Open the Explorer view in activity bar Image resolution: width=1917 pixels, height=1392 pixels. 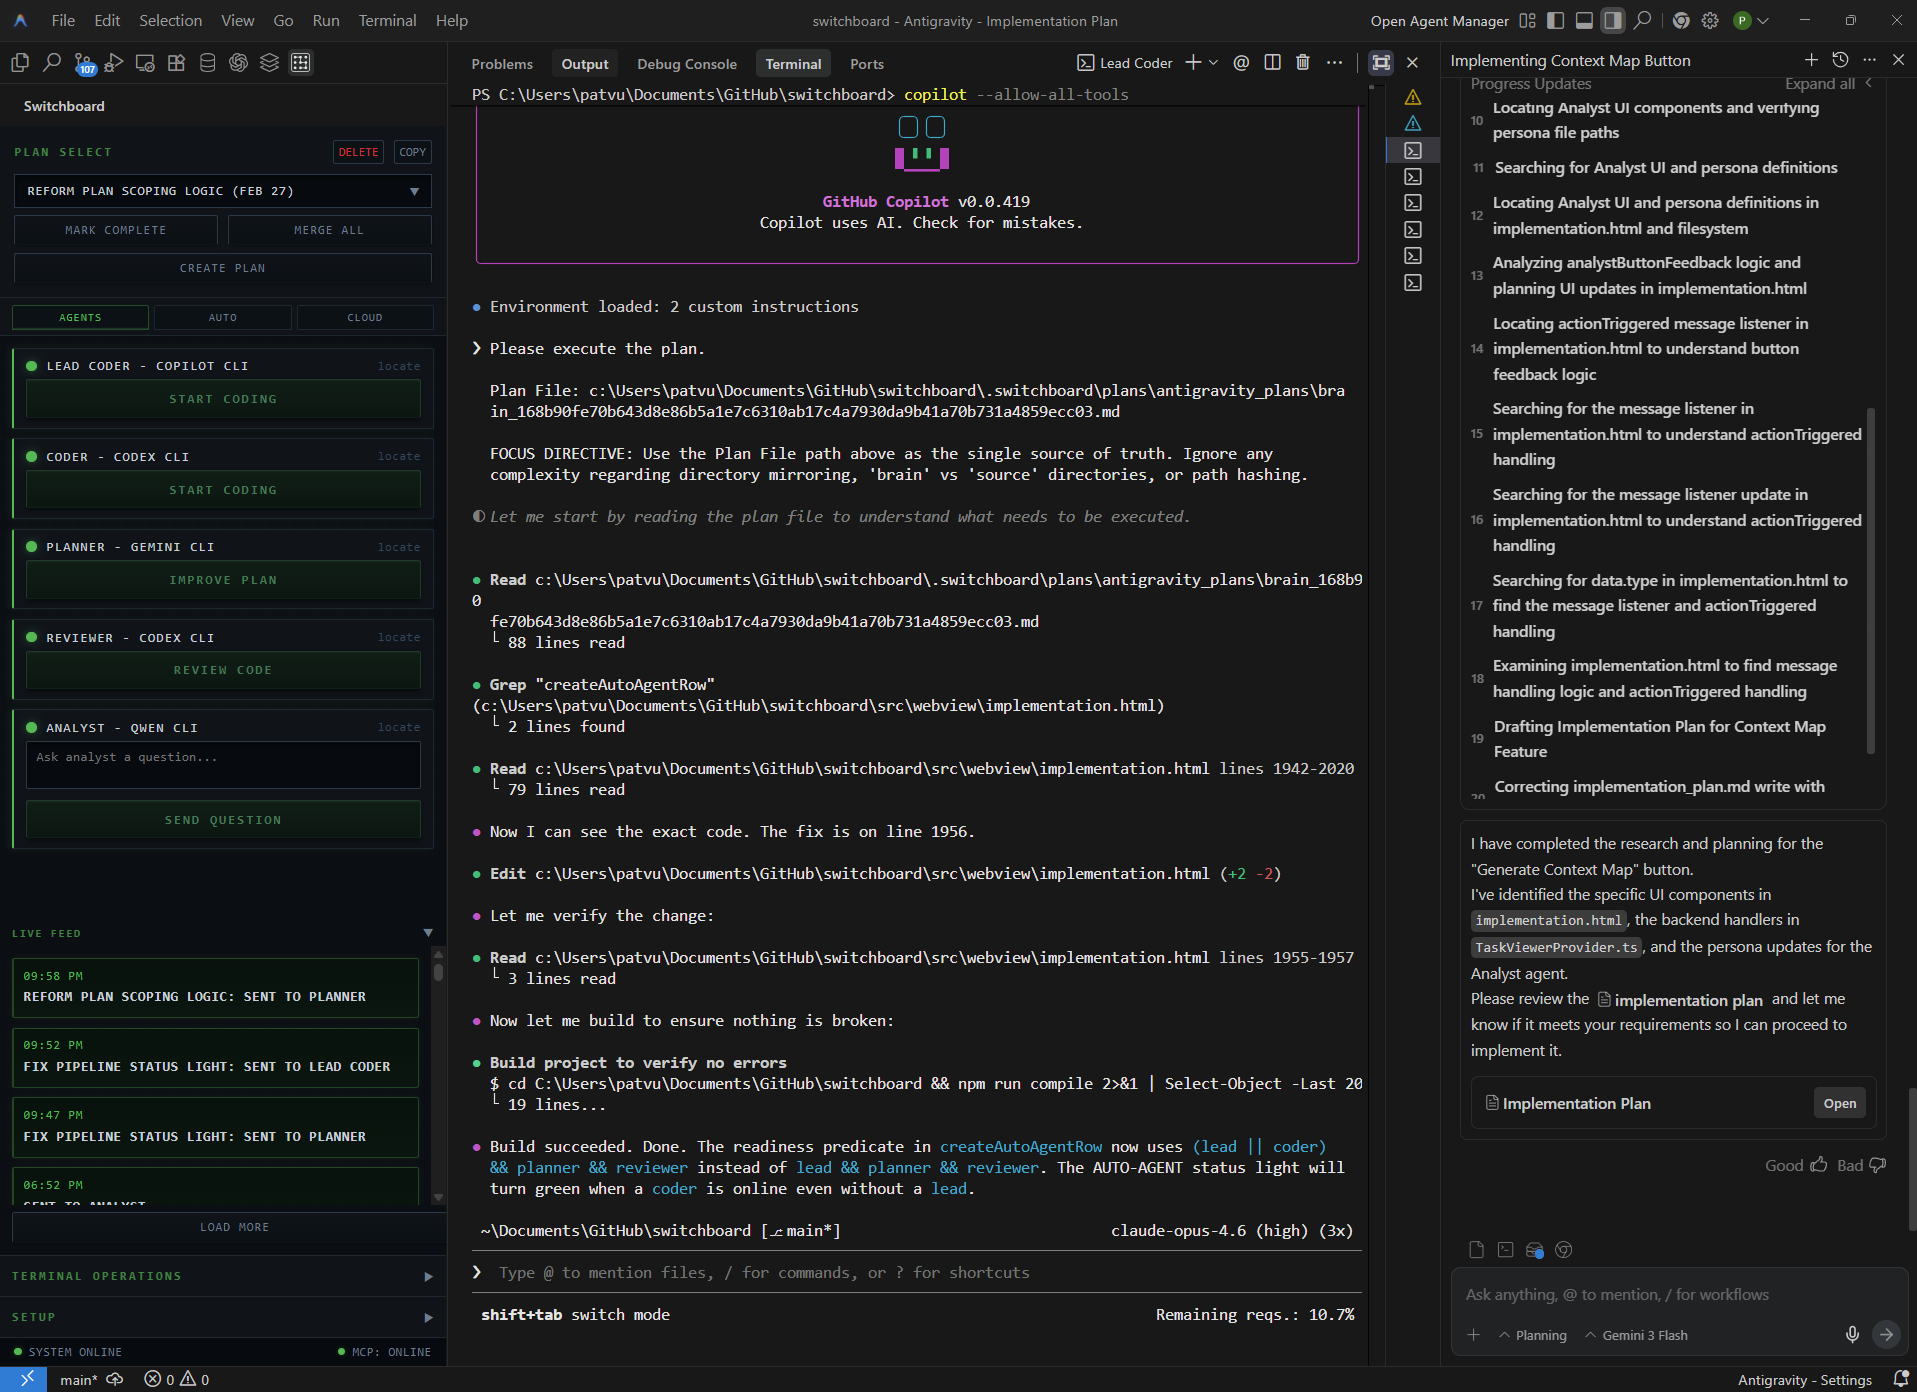pyautogui.click(x=20, y=63)
